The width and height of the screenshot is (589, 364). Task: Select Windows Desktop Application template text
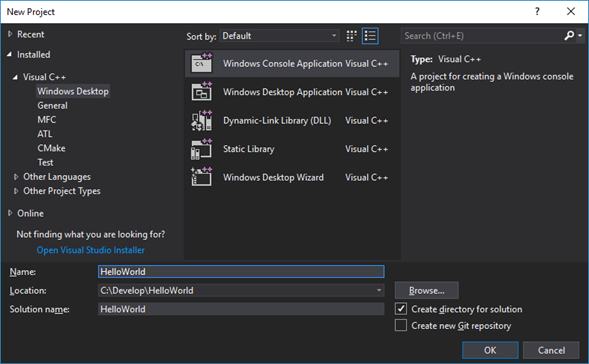coord(282,92)
